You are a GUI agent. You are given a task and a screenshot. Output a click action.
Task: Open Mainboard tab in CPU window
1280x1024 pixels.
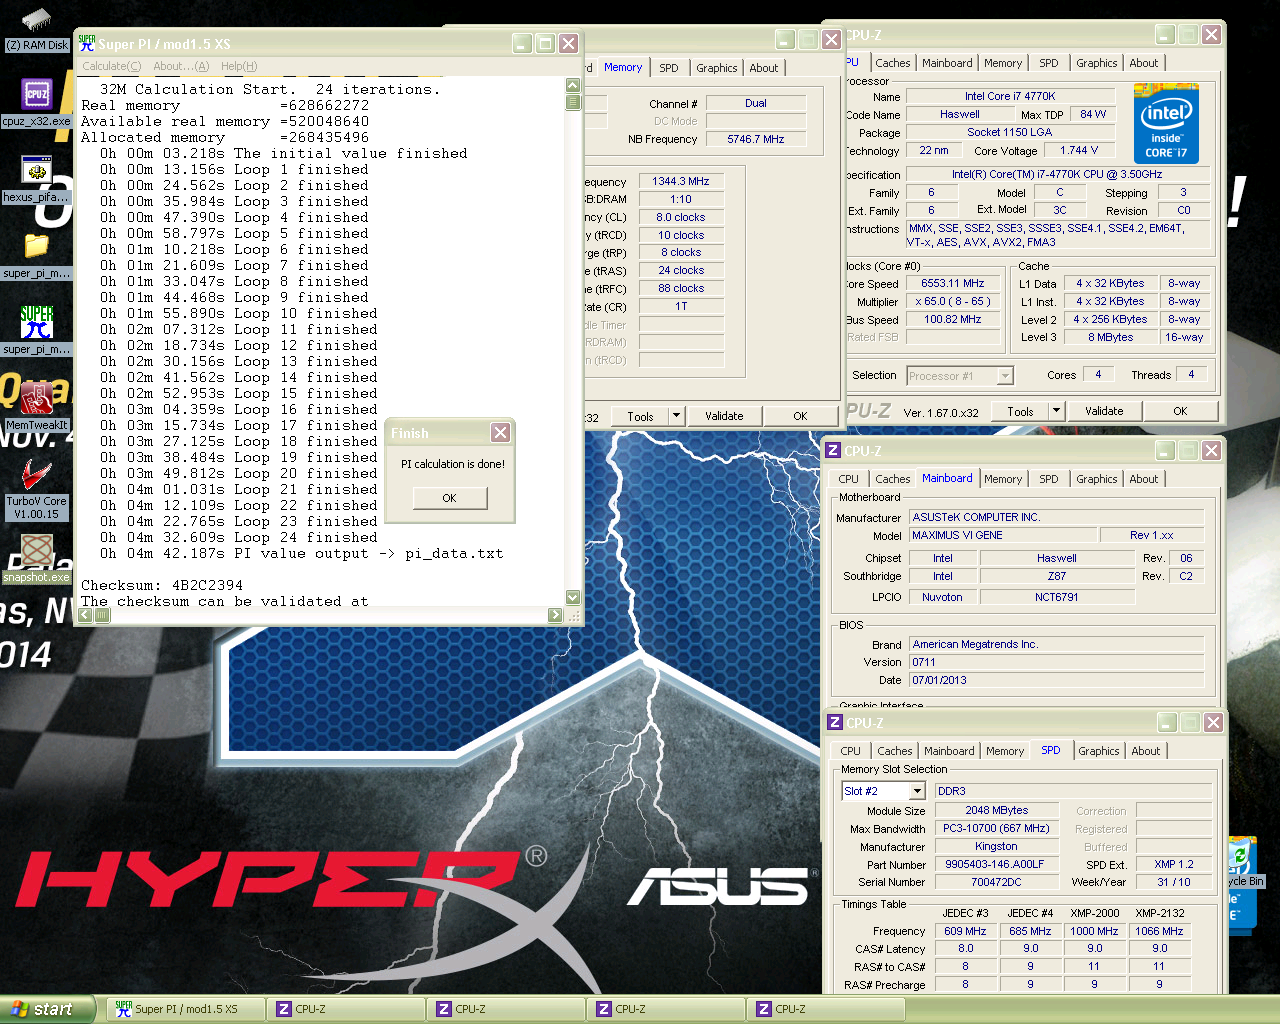point(947,63)
